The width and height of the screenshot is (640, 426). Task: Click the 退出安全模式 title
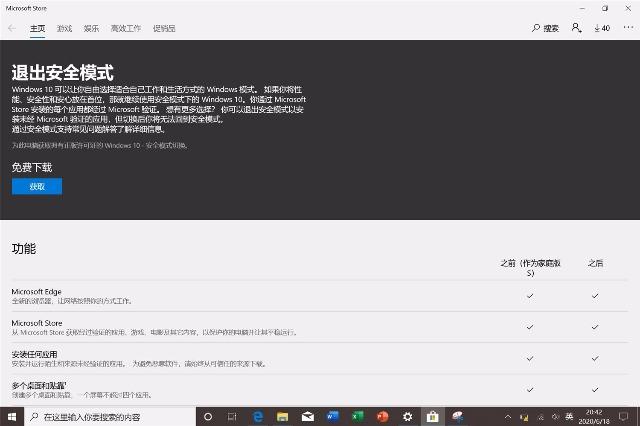point(62,73)
